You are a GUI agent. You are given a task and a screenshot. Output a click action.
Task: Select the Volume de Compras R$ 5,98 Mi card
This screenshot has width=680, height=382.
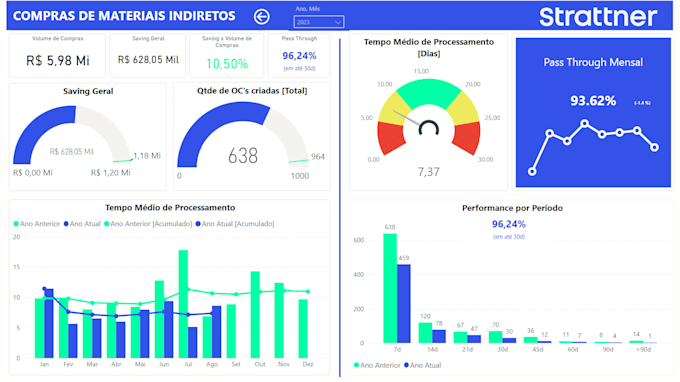(x=57, y=56)
